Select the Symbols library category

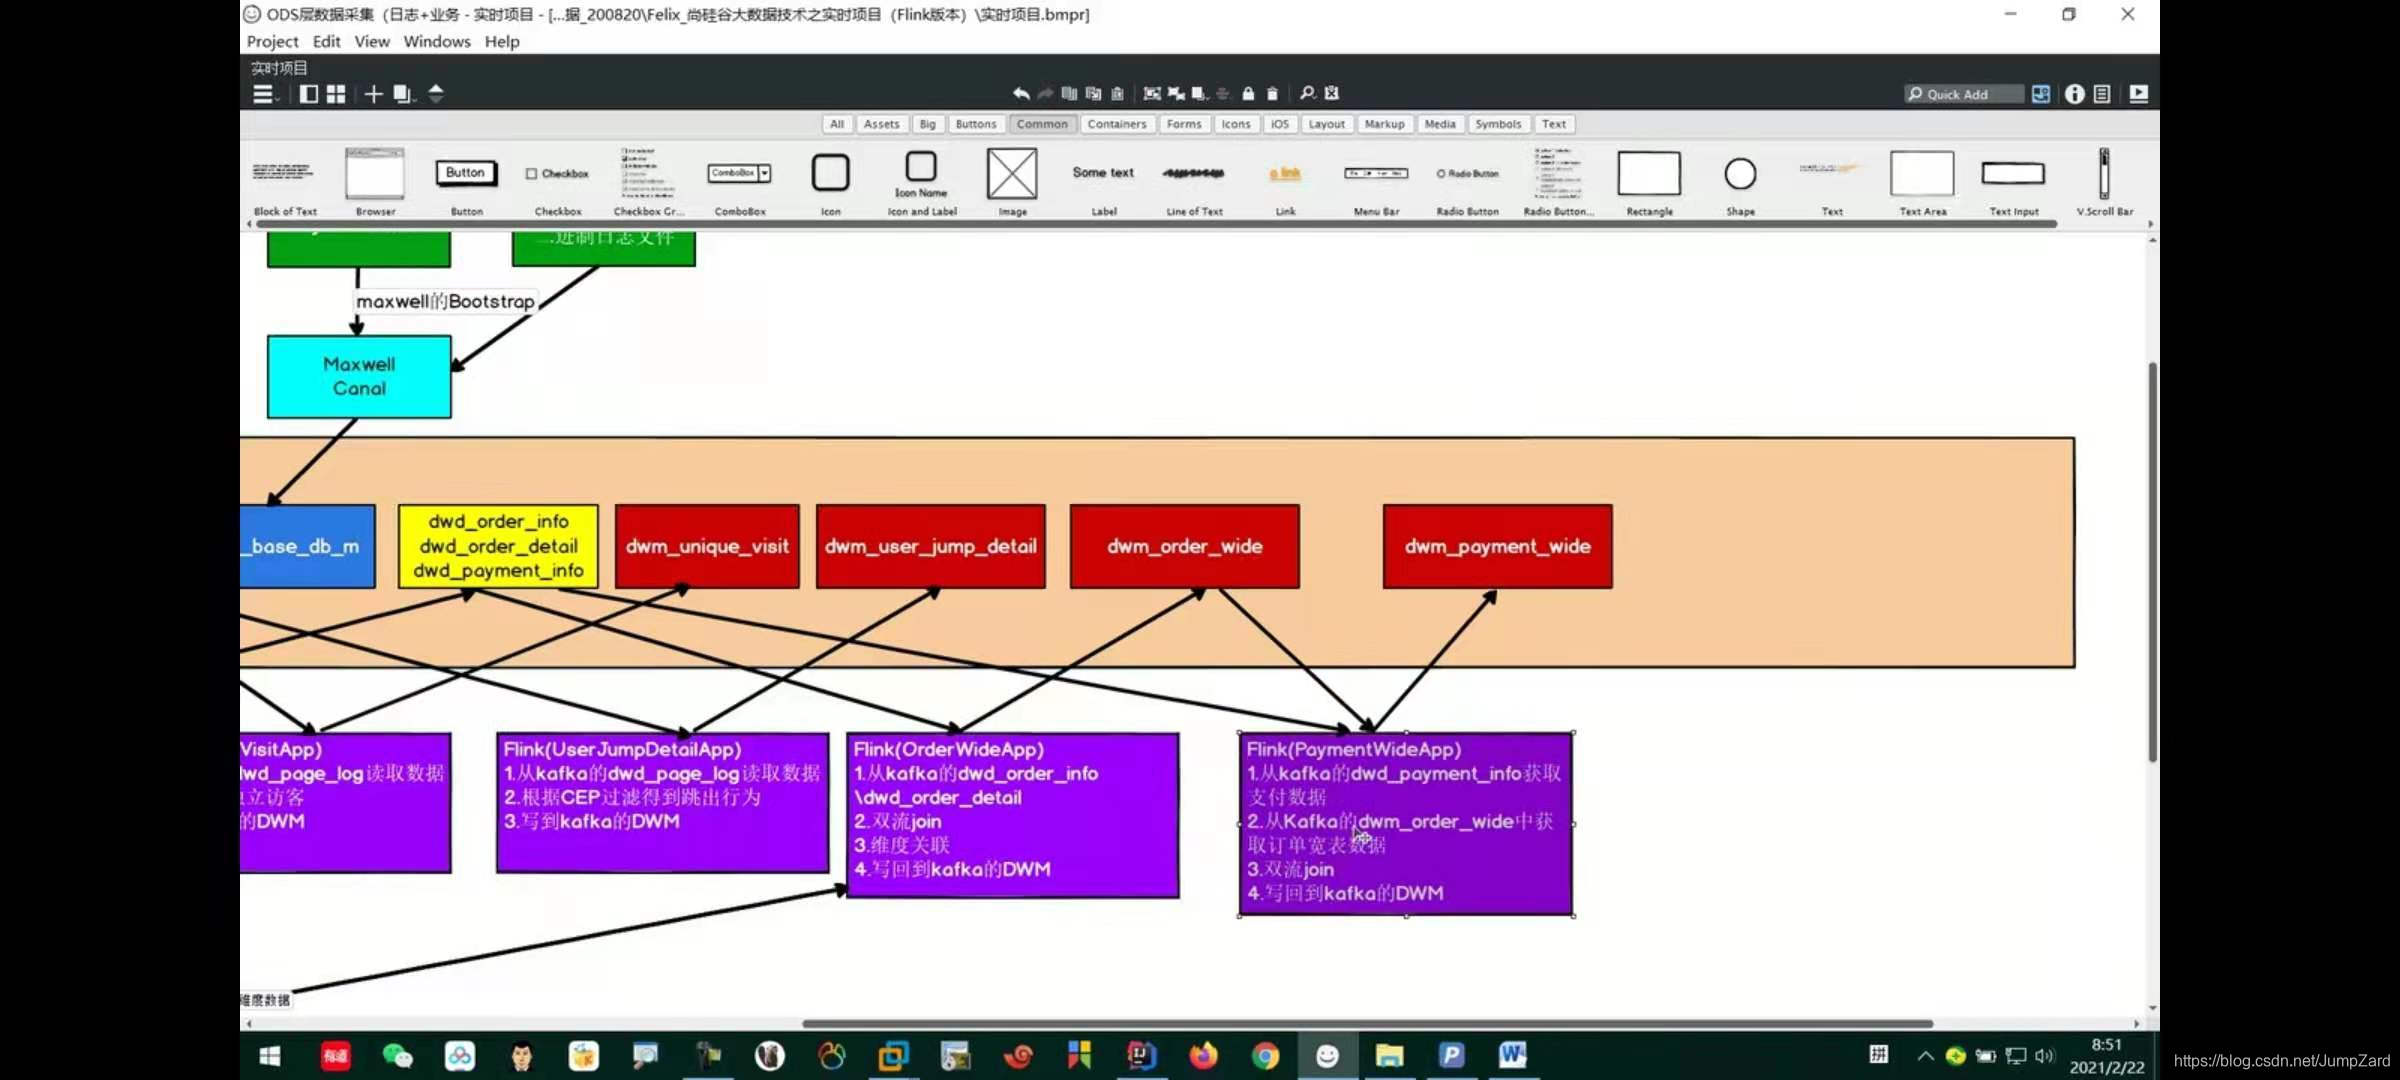pyautogui.click(x=1497, y=124)
